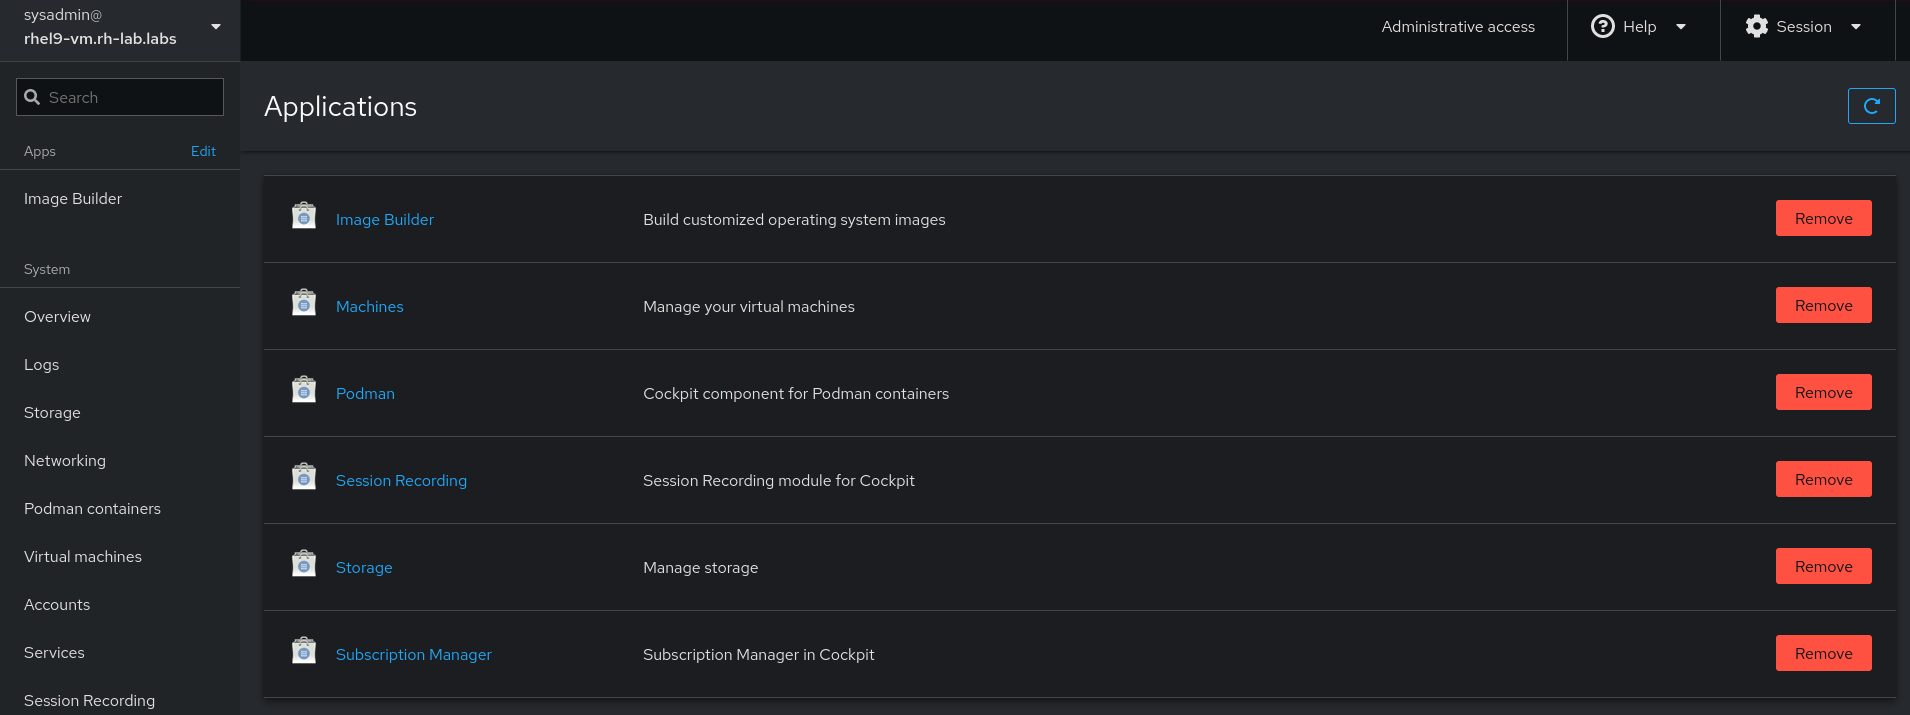Screen dimensions: 1910x715
Task: Remove the Image Builder application
Action: [1823, 219]
